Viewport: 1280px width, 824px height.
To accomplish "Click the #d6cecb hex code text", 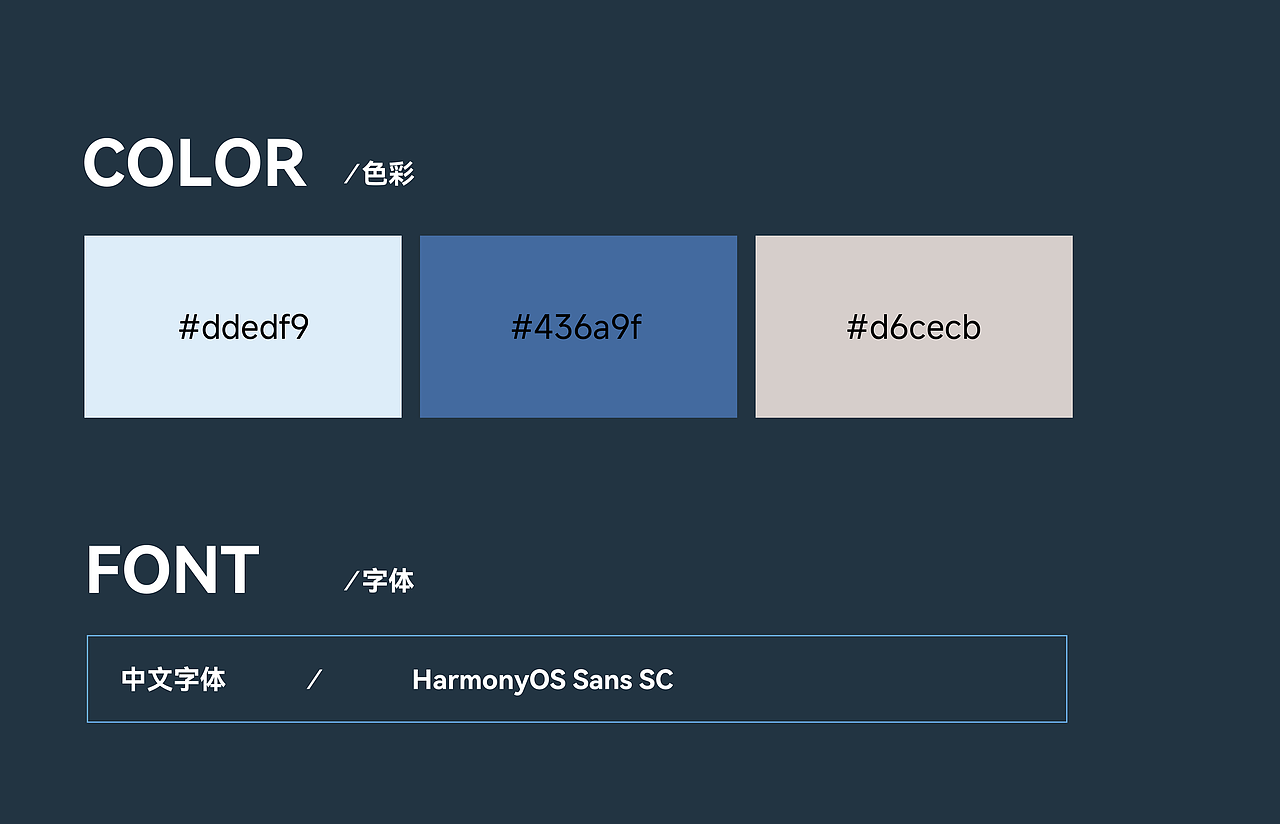I will (914, 327).
